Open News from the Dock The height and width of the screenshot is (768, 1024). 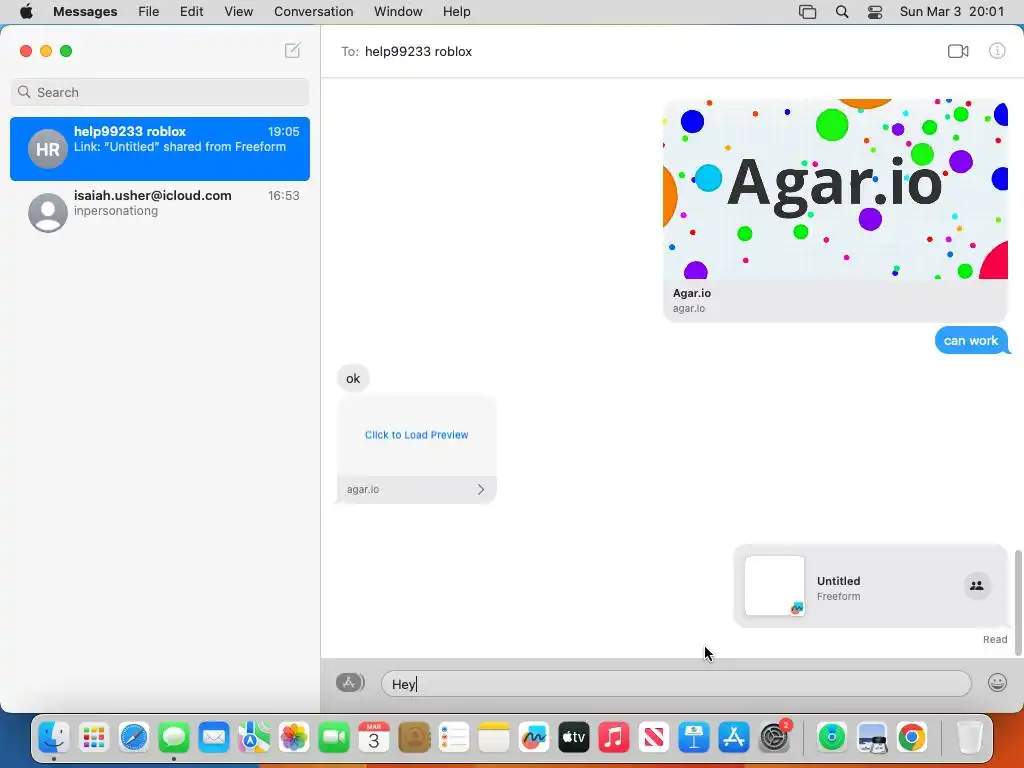coord(654,737)
